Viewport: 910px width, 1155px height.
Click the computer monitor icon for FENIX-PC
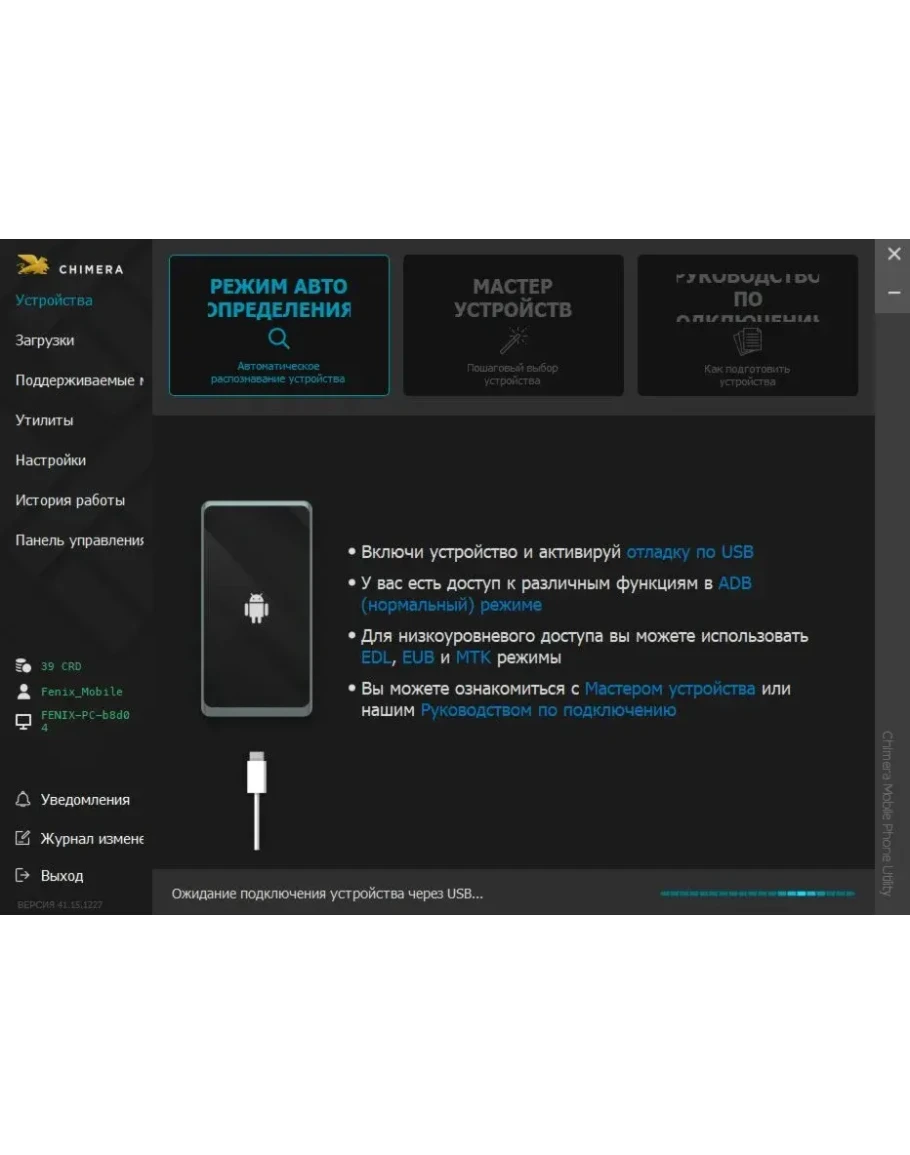coord(23,721)
